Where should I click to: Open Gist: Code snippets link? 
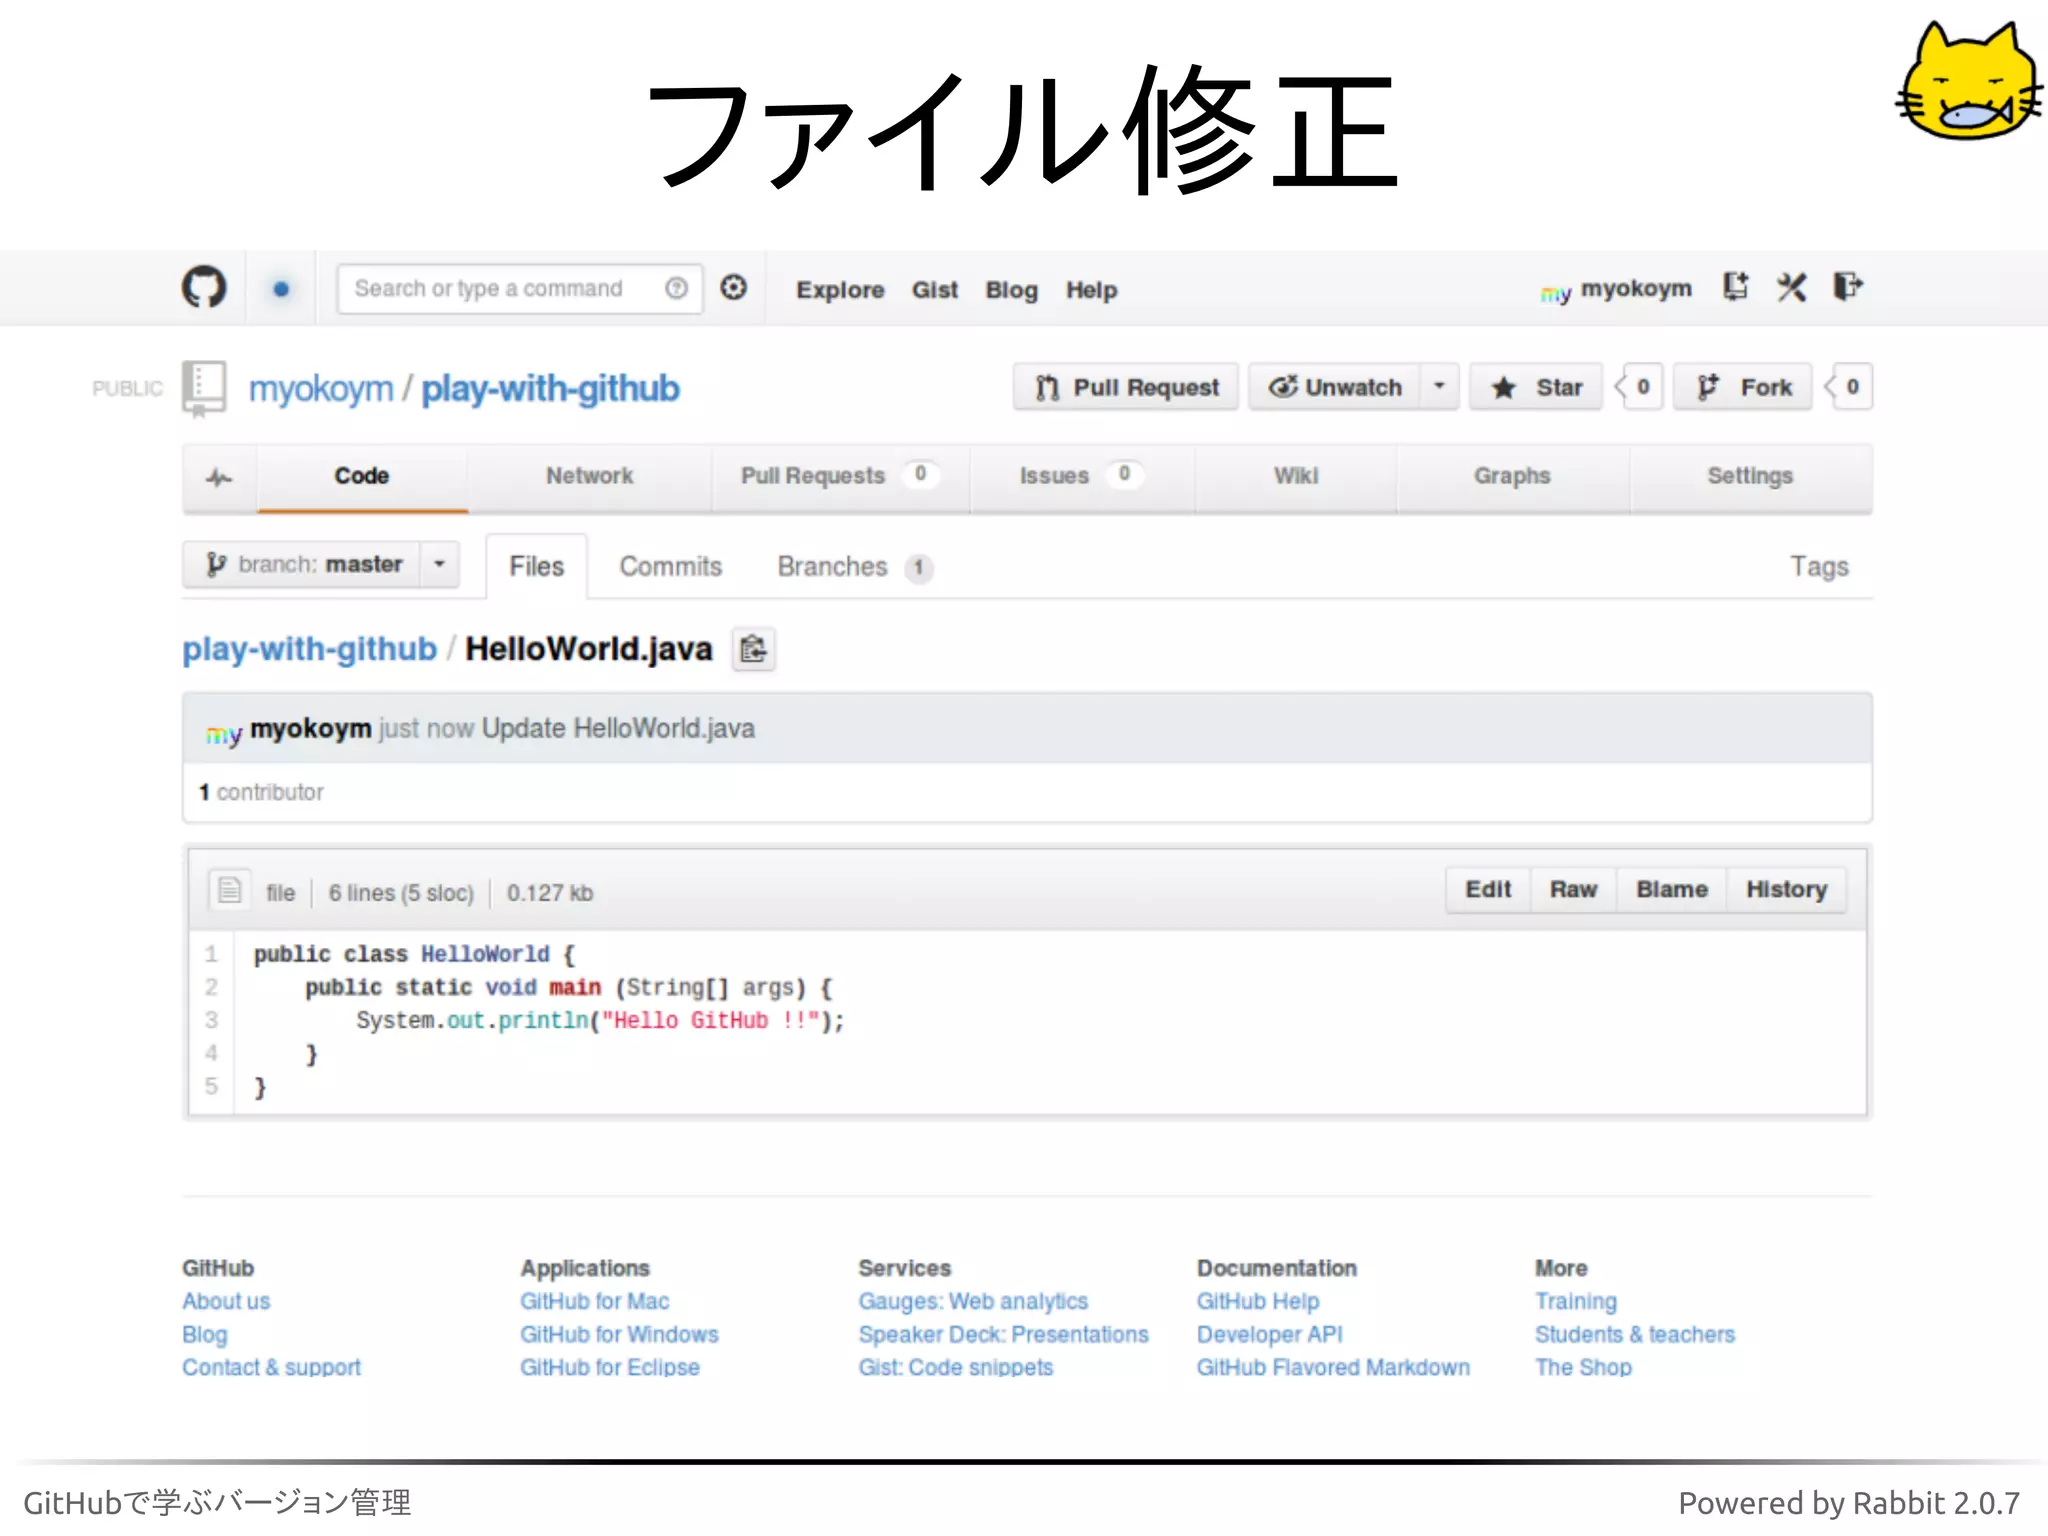955,1367
